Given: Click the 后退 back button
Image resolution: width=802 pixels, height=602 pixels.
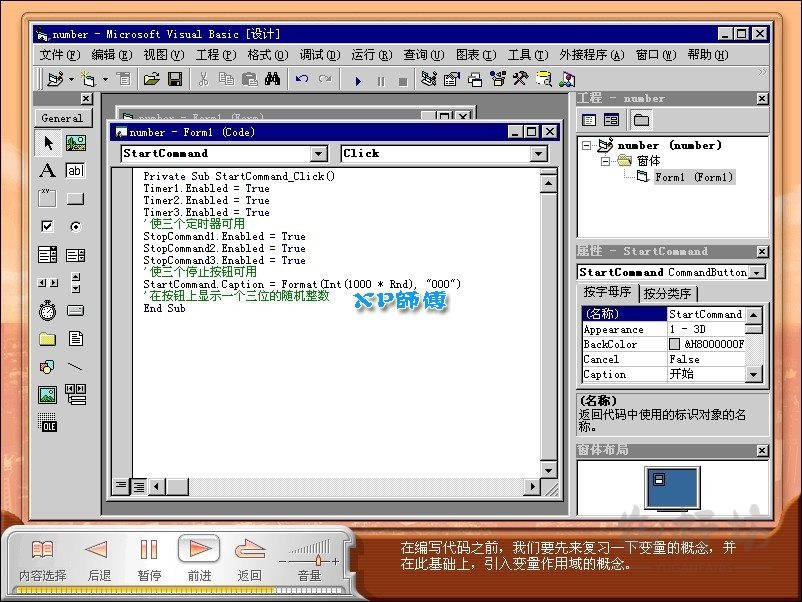Looking at the screenshot, I should (98, 560).
